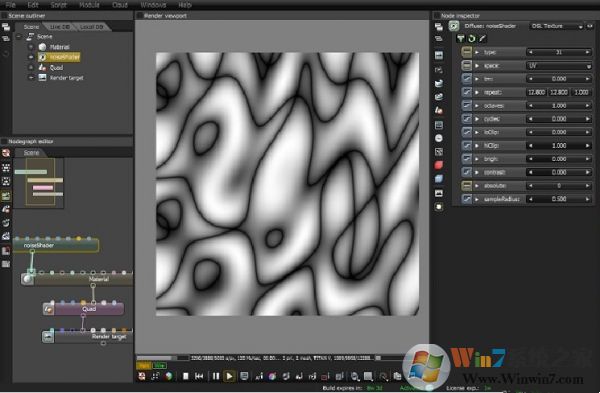Select Render target in the scene outliner
This screenshot has width=600, height=393.
[67, 78]
